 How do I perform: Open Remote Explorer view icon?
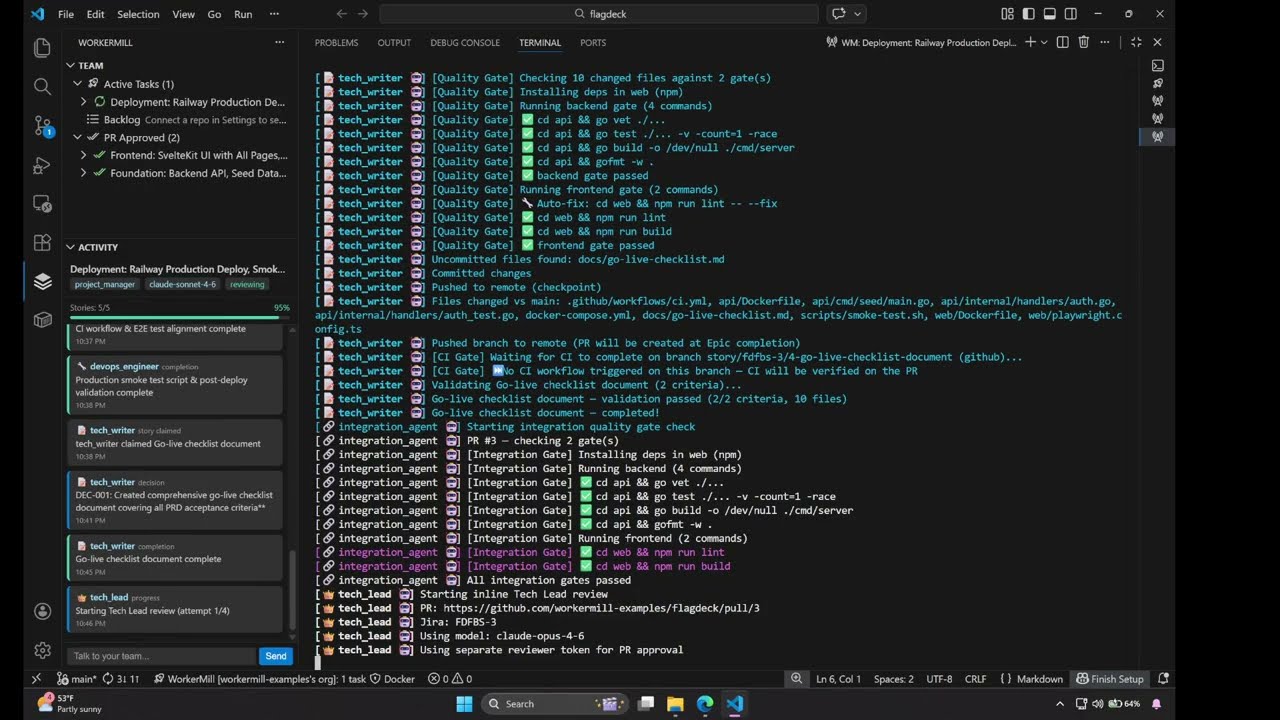pyautogui.click(x=42, y=204)
